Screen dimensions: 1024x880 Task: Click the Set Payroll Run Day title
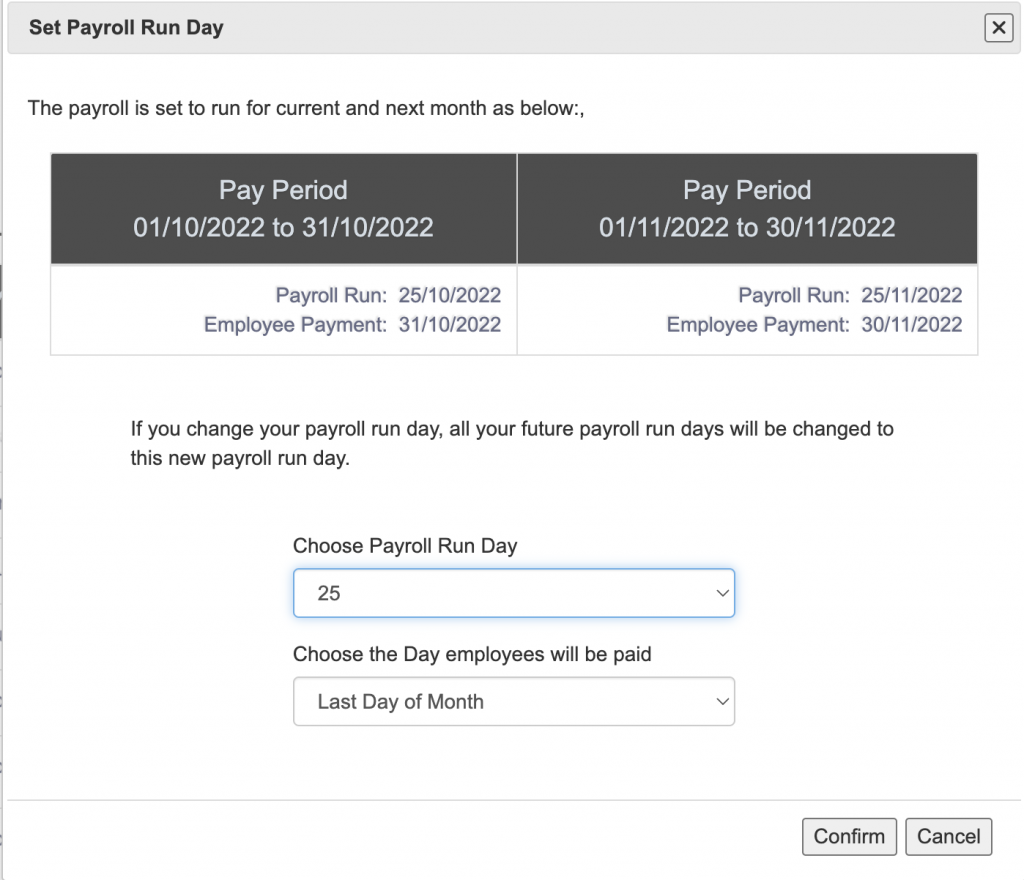tap(126, 28)
